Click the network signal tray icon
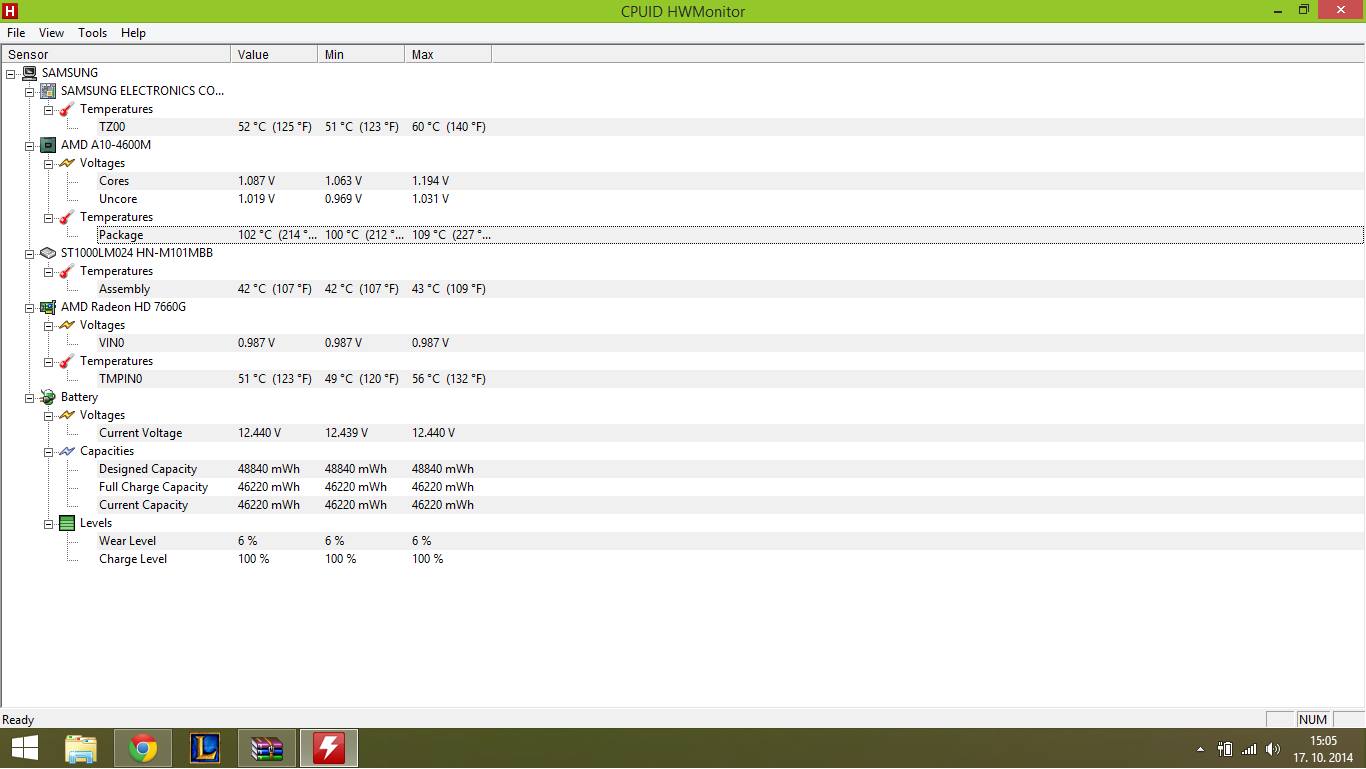Image resolution: width=1366 pixels, height=769 pixels. pos(1249,749)
